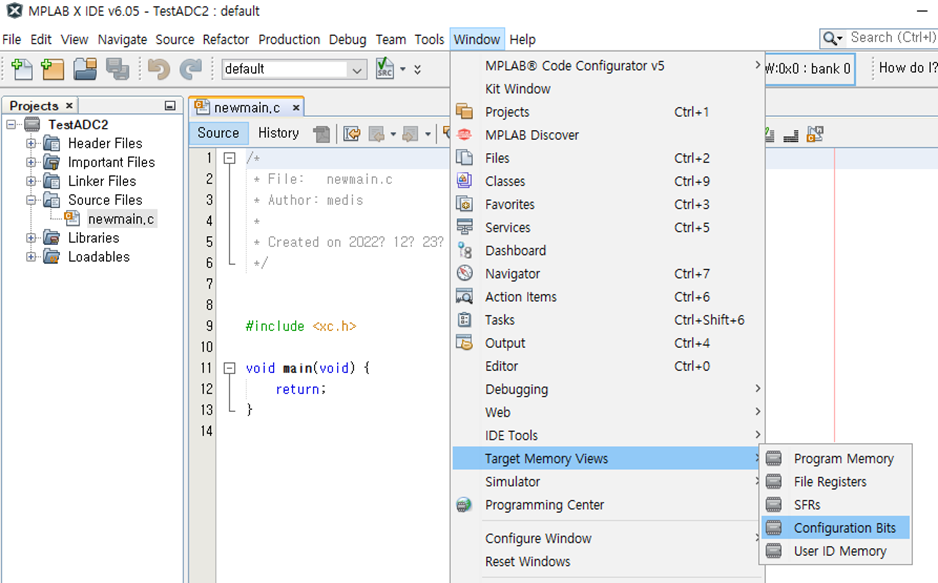This screenshot has height=583, width=938.
Task: Open the File menu
Action: pyautogui.click(x=11, y=39)
